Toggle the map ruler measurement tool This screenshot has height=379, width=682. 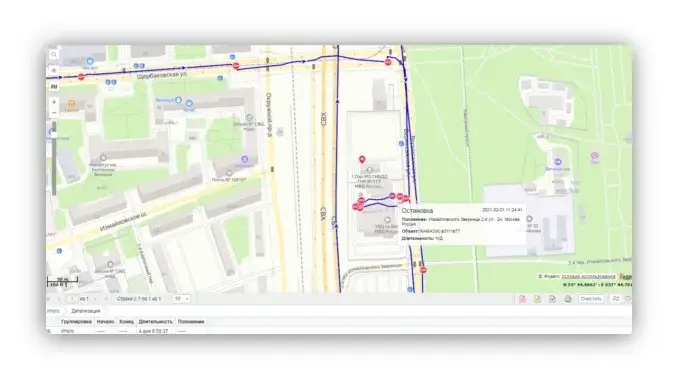tap(53, 87)
